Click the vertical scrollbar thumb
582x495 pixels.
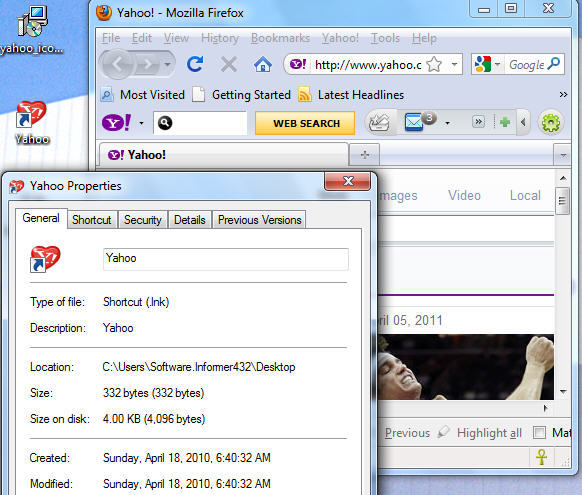coord(562,201)
